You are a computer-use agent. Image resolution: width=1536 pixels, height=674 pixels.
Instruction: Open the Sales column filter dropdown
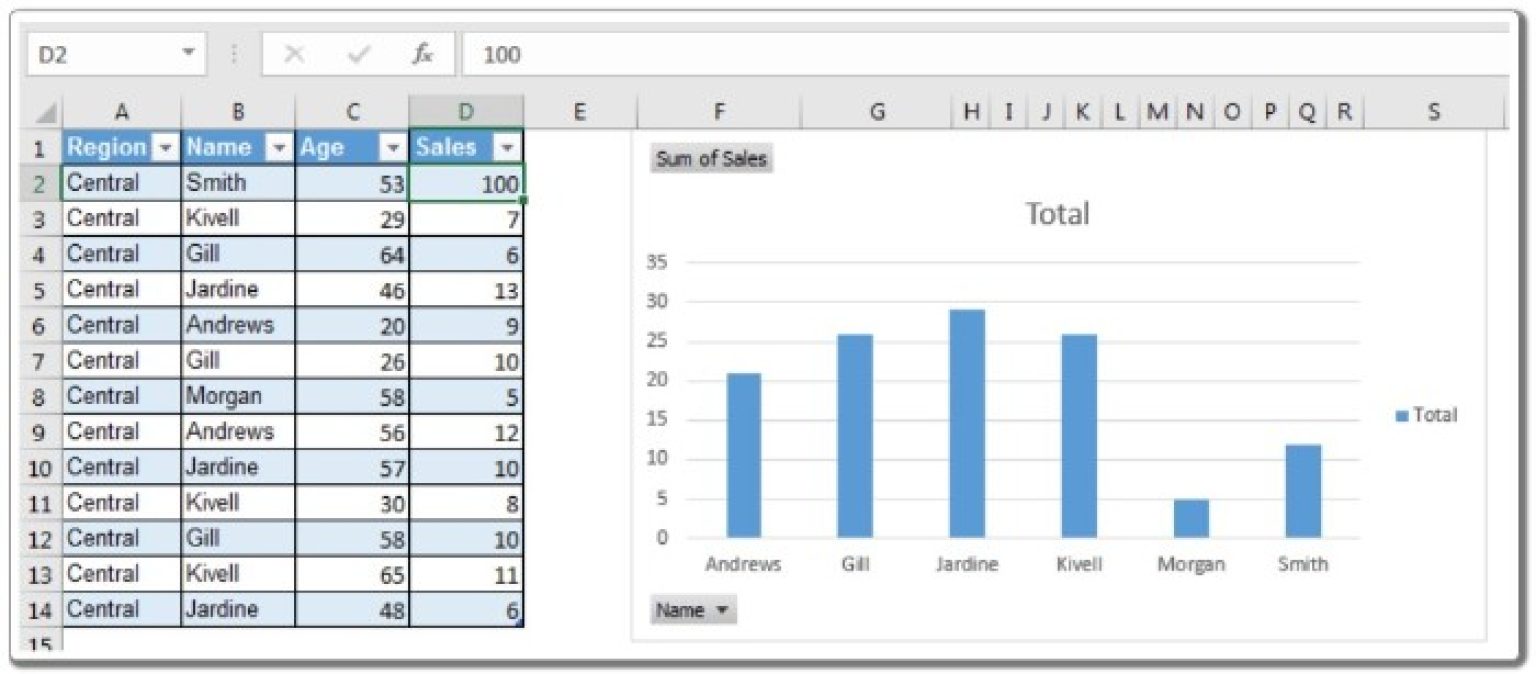[x=506, y=146]
